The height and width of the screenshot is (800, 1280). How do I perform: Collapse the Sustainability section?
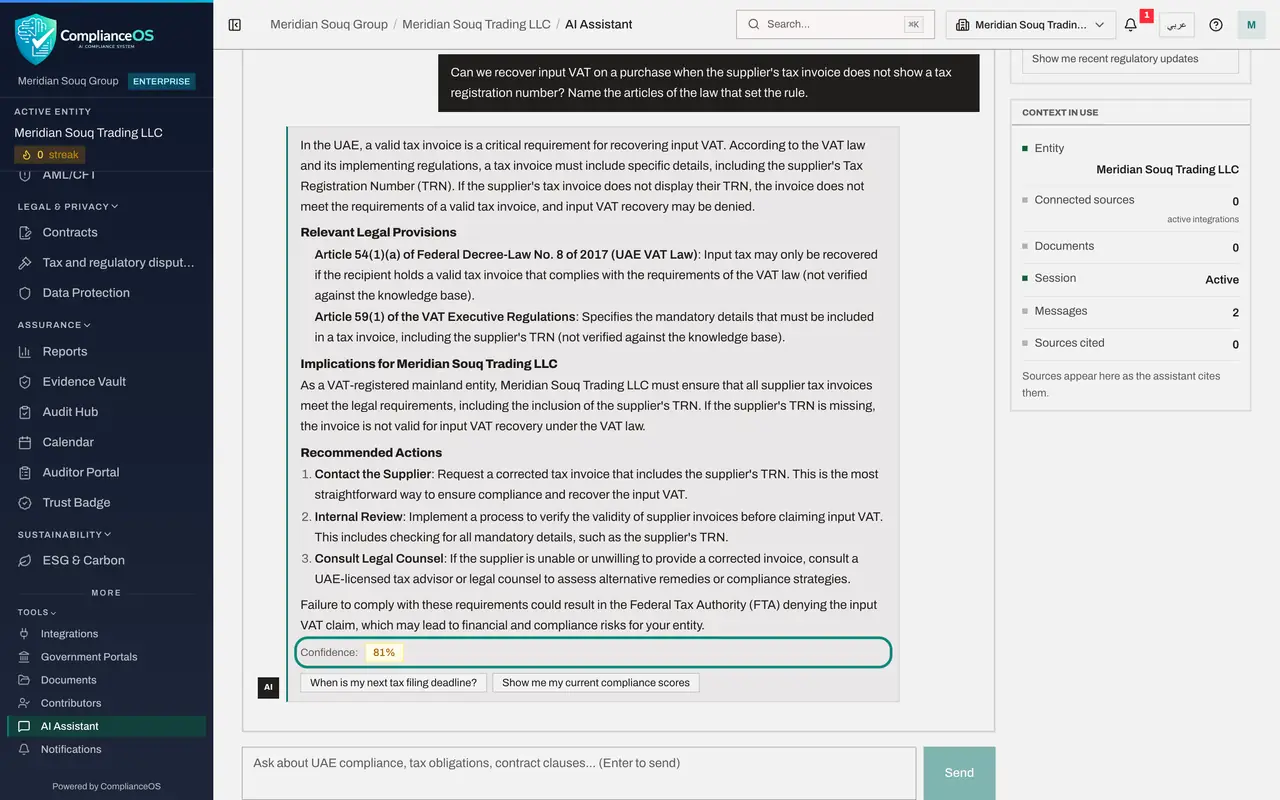coord(64,535)
